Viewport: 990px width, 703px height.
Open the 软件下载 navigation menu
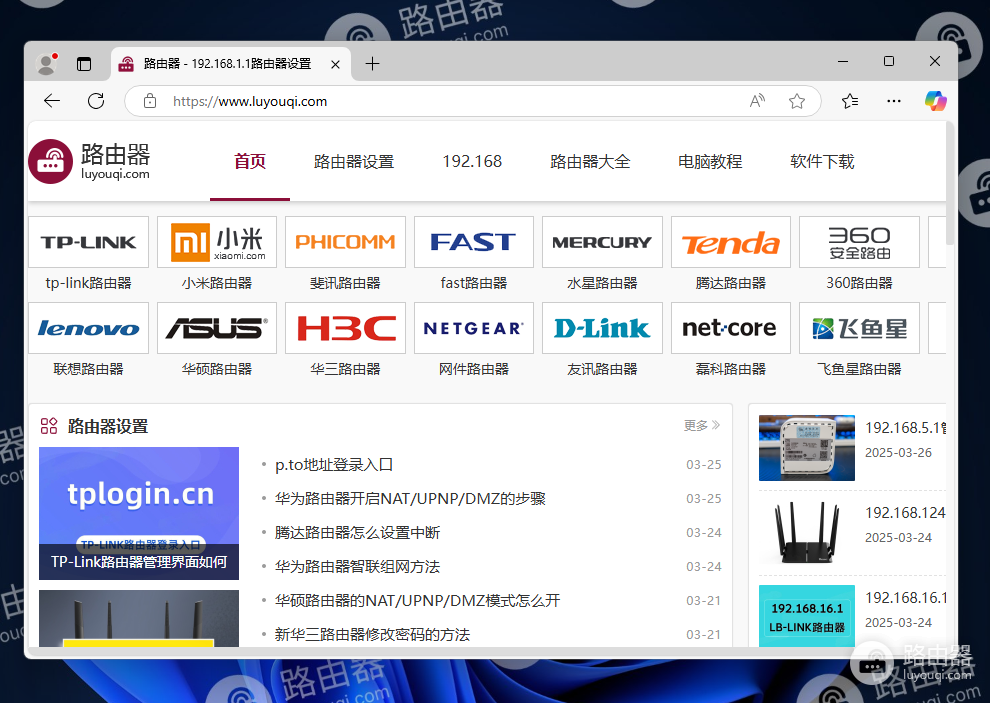822,162
